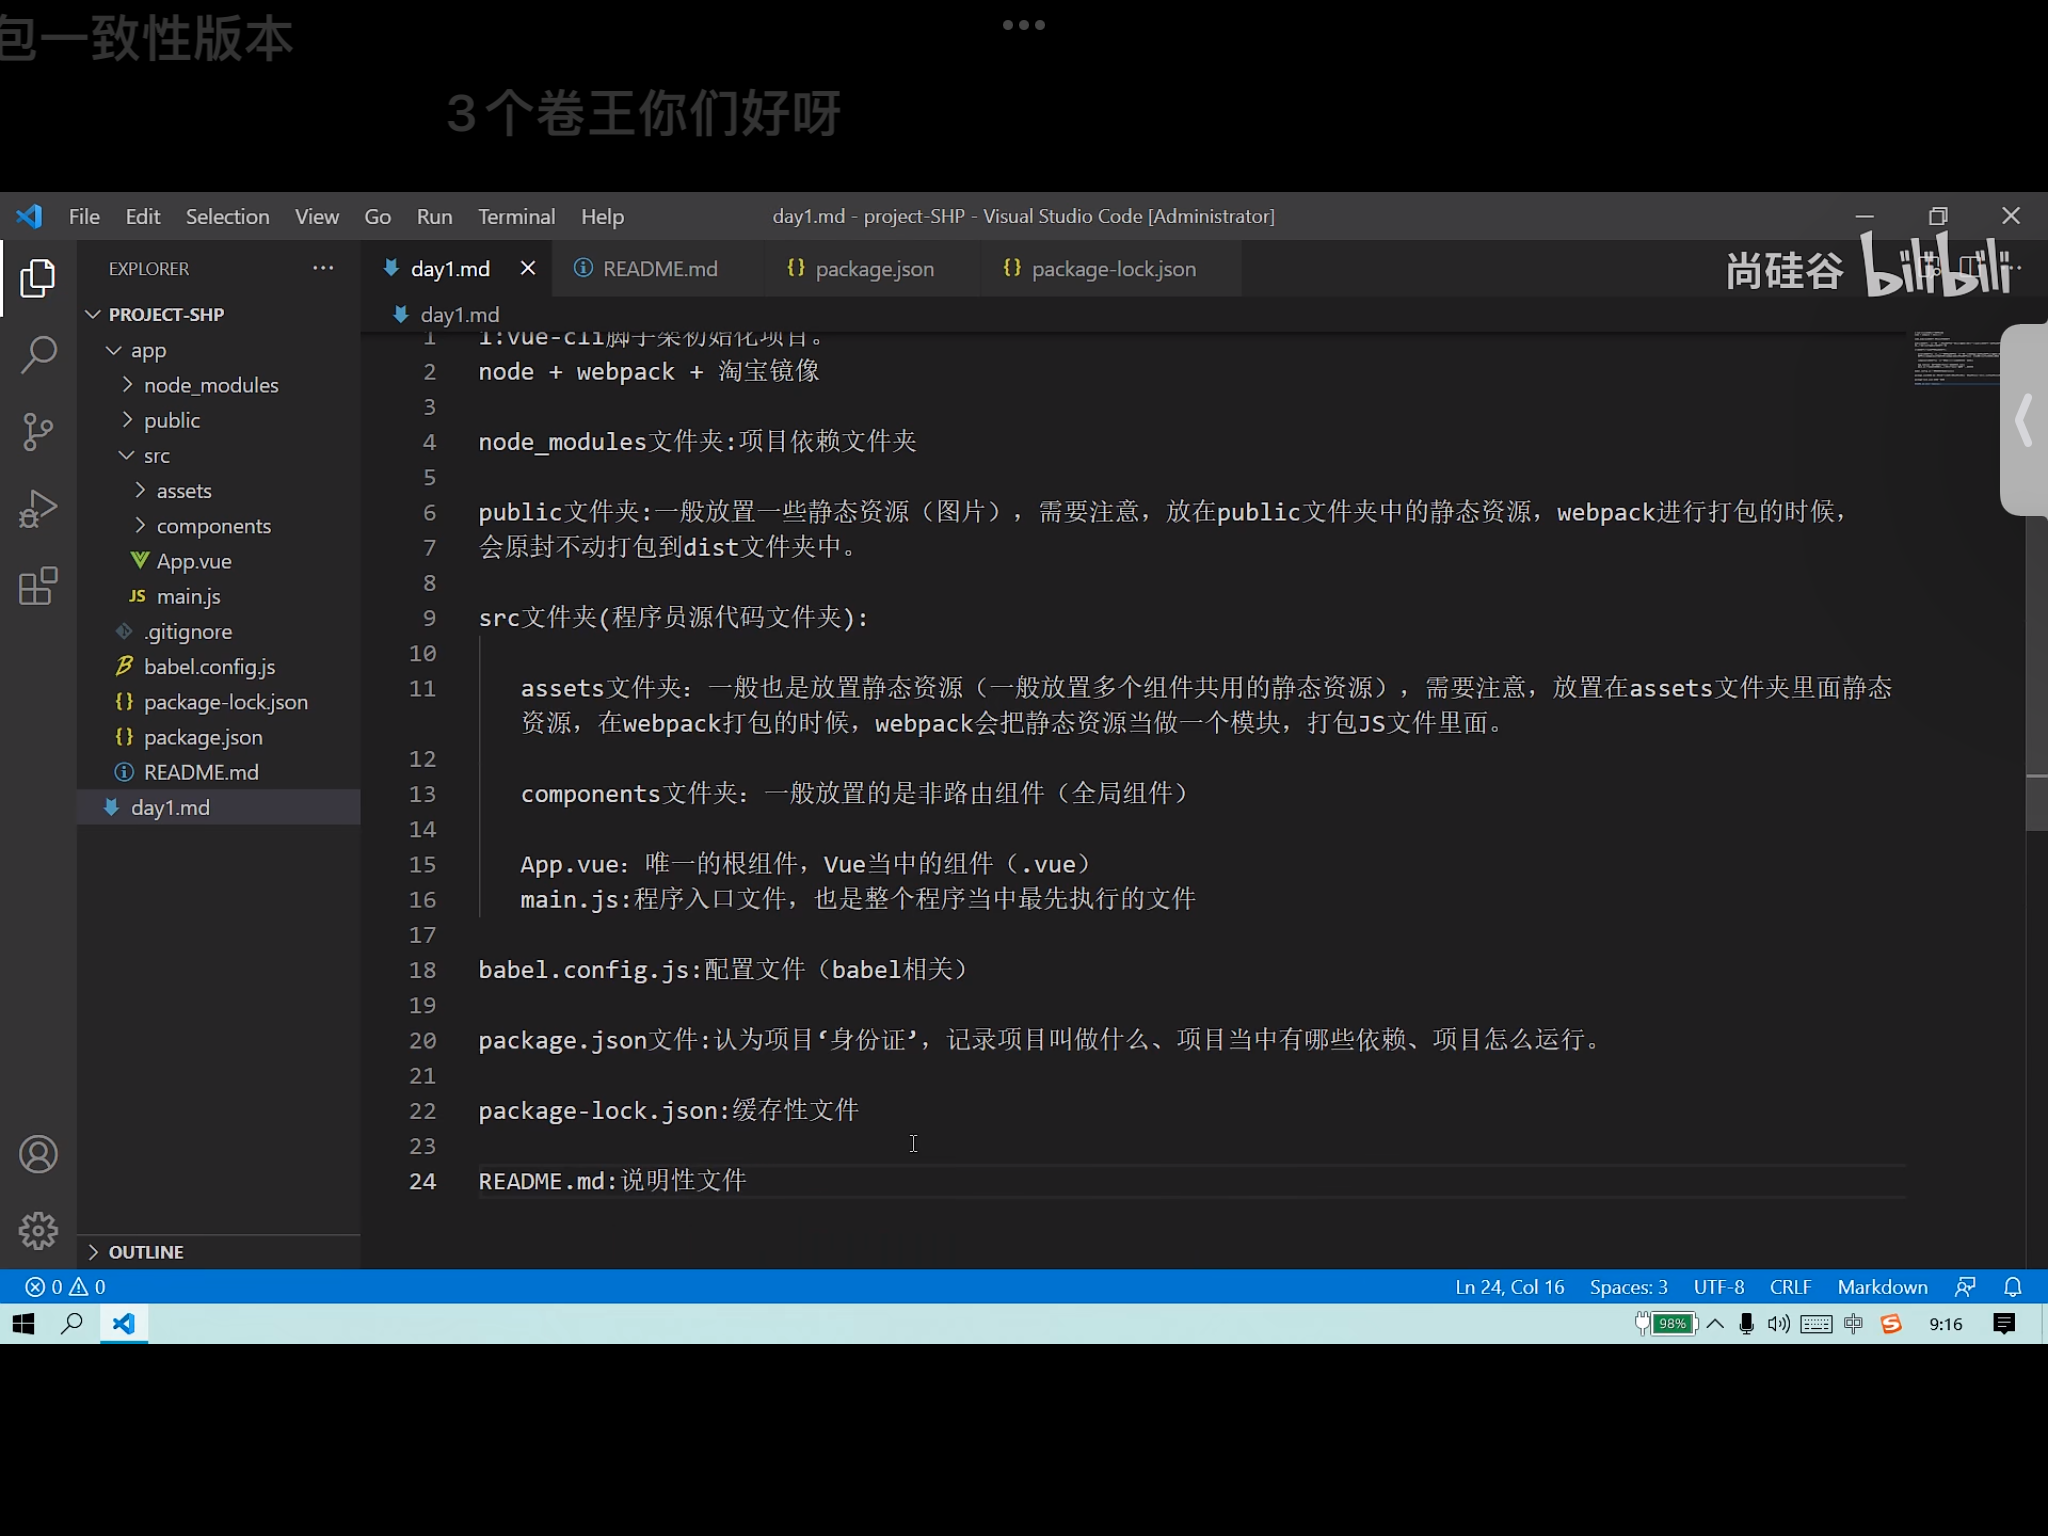
Task: Switch to the package.json tab
Action: 873,269
